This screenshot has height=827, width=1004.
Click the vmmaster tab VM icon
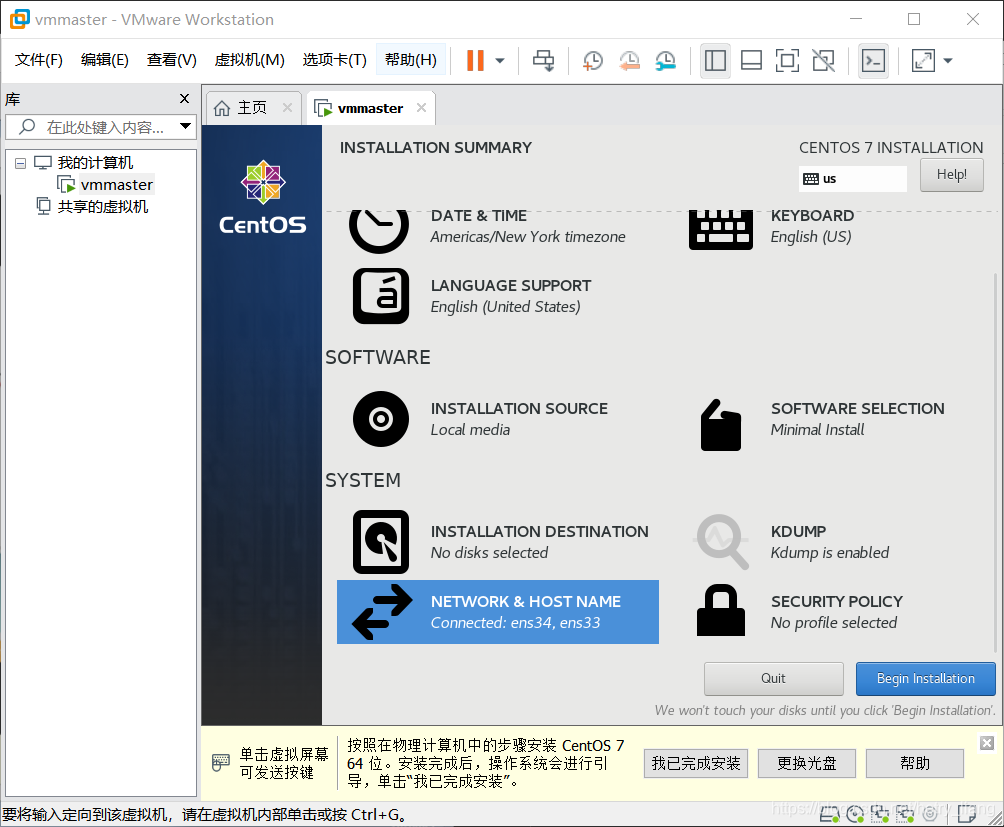coord(323,108)
